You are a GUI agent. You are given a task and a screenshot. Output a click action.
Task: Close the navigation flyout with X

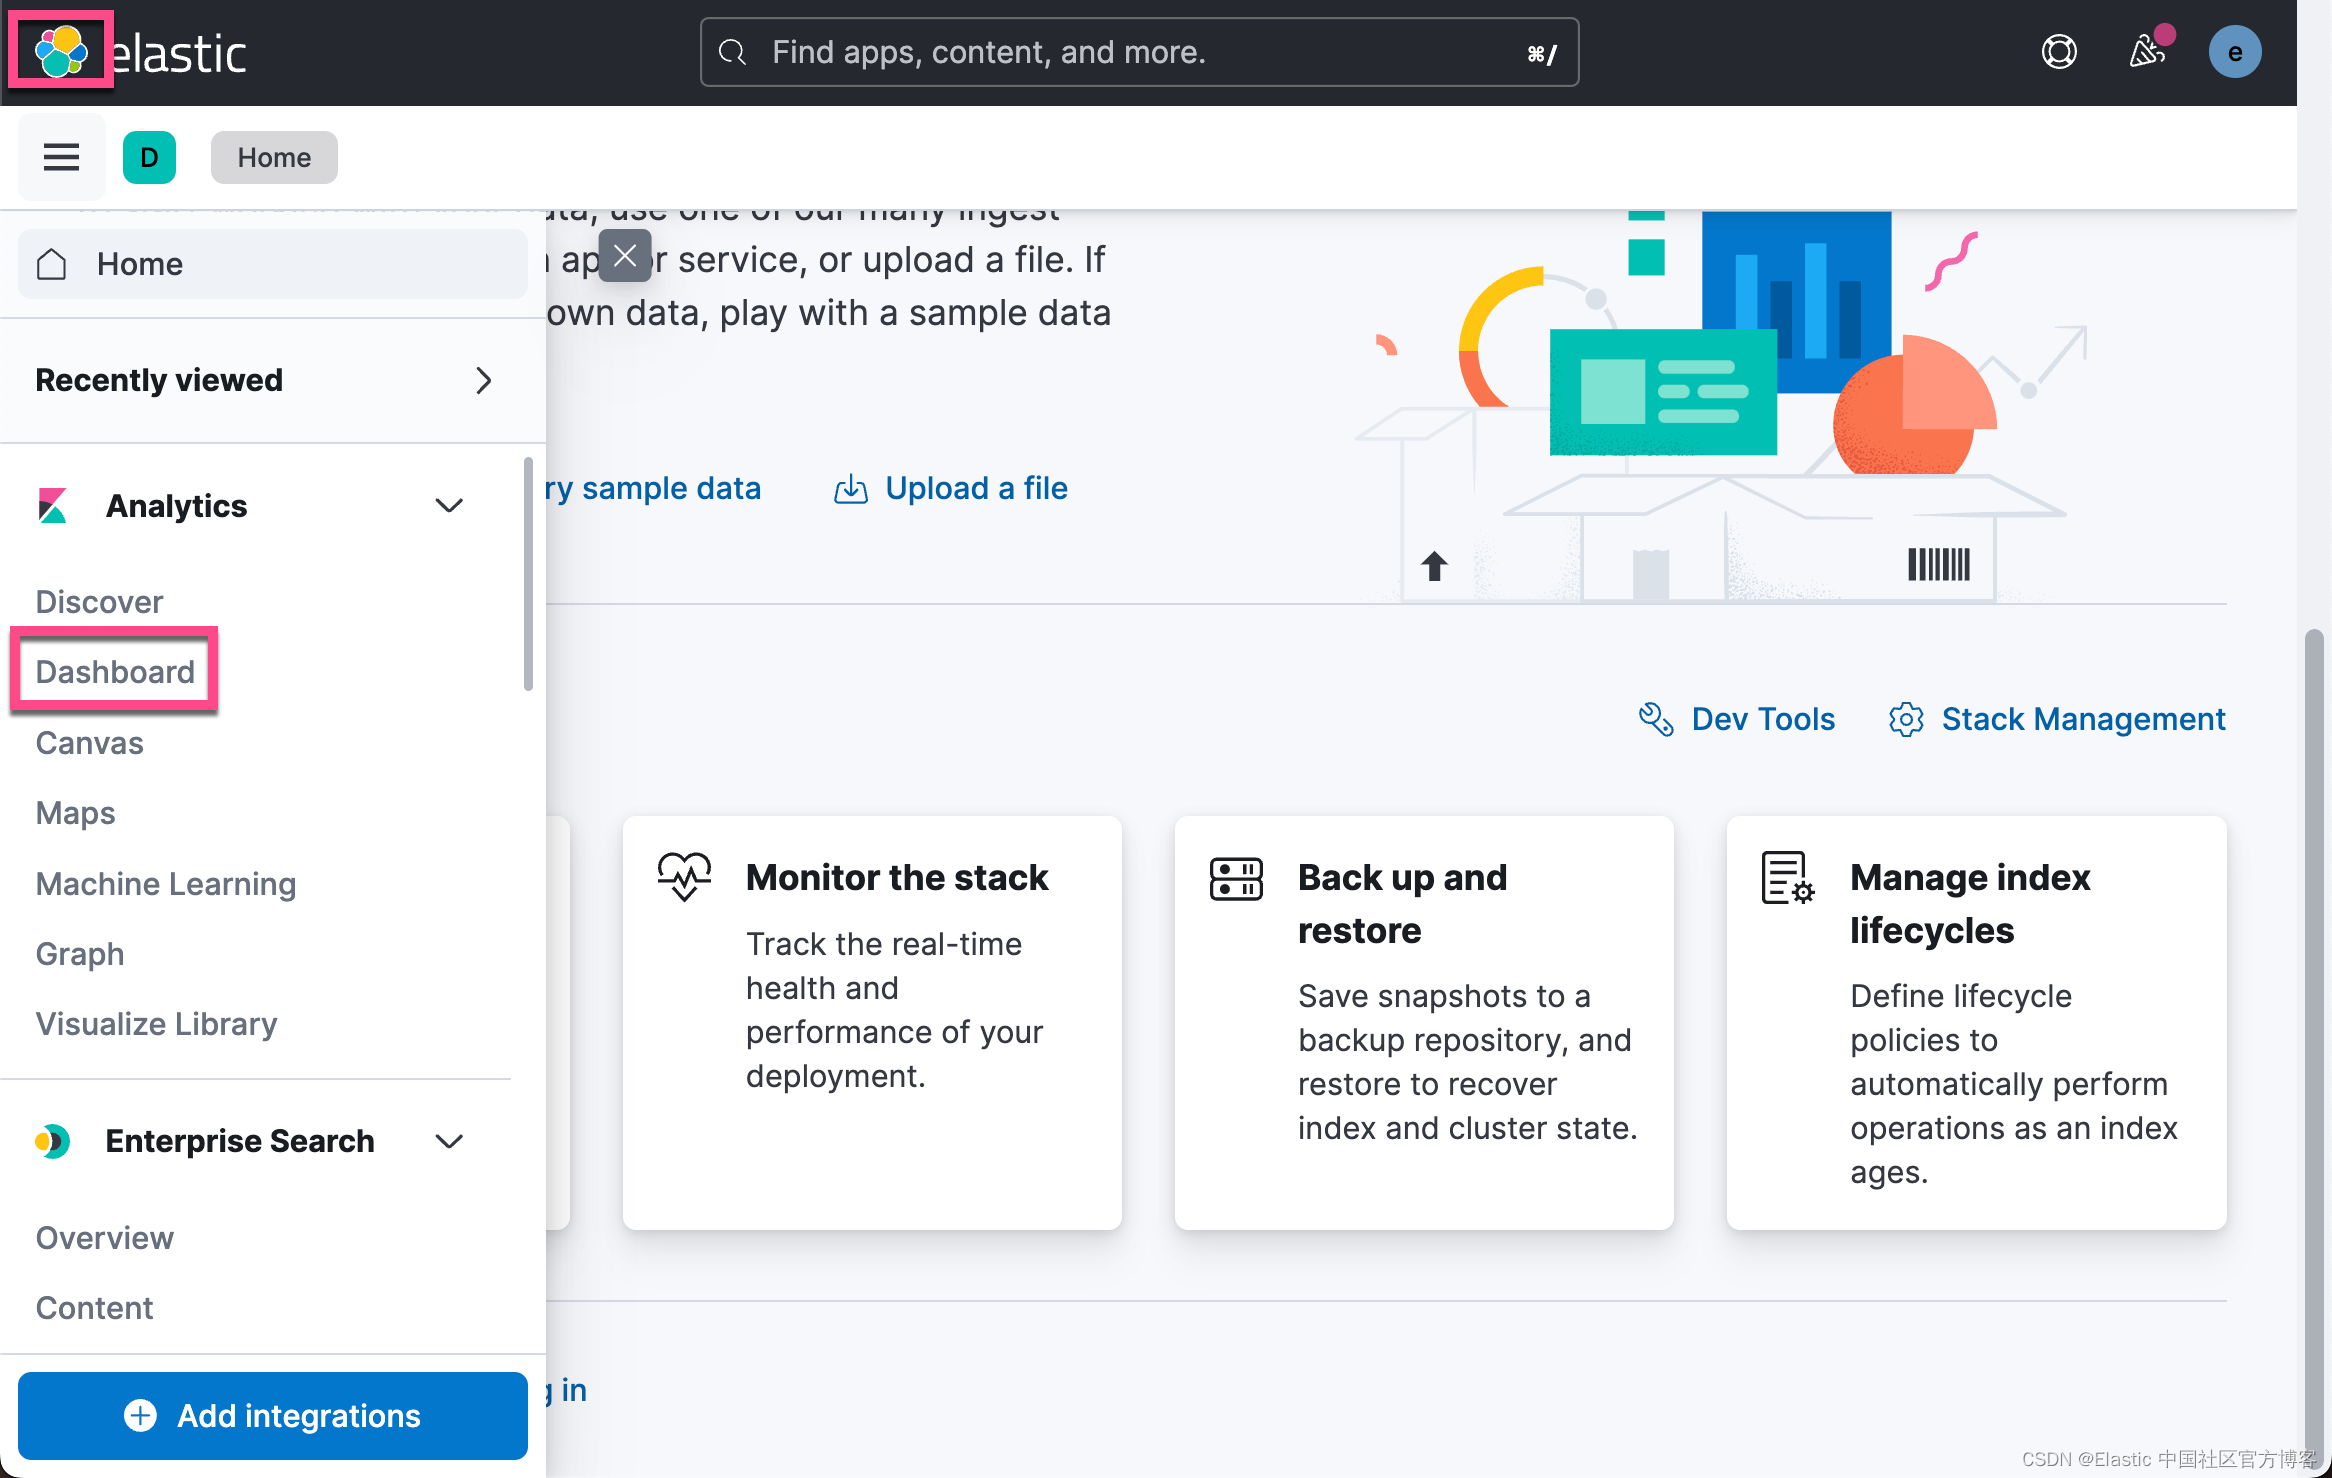pos(625,256)
